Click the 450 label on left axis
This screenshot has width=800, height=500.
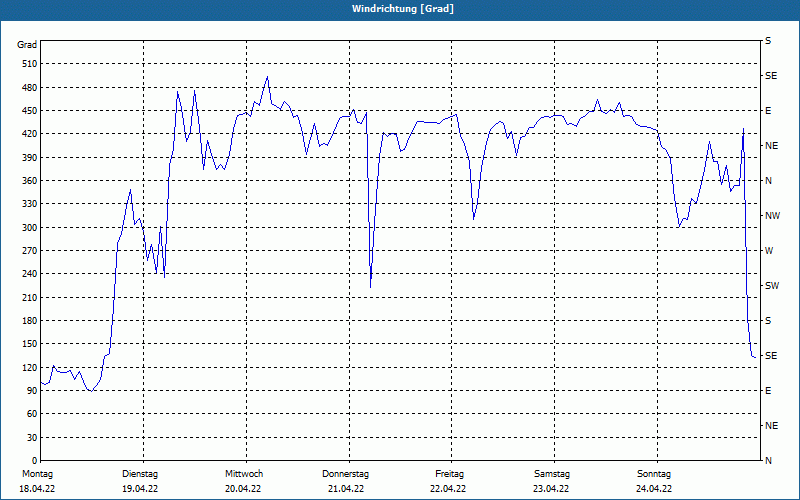[30, 111]
